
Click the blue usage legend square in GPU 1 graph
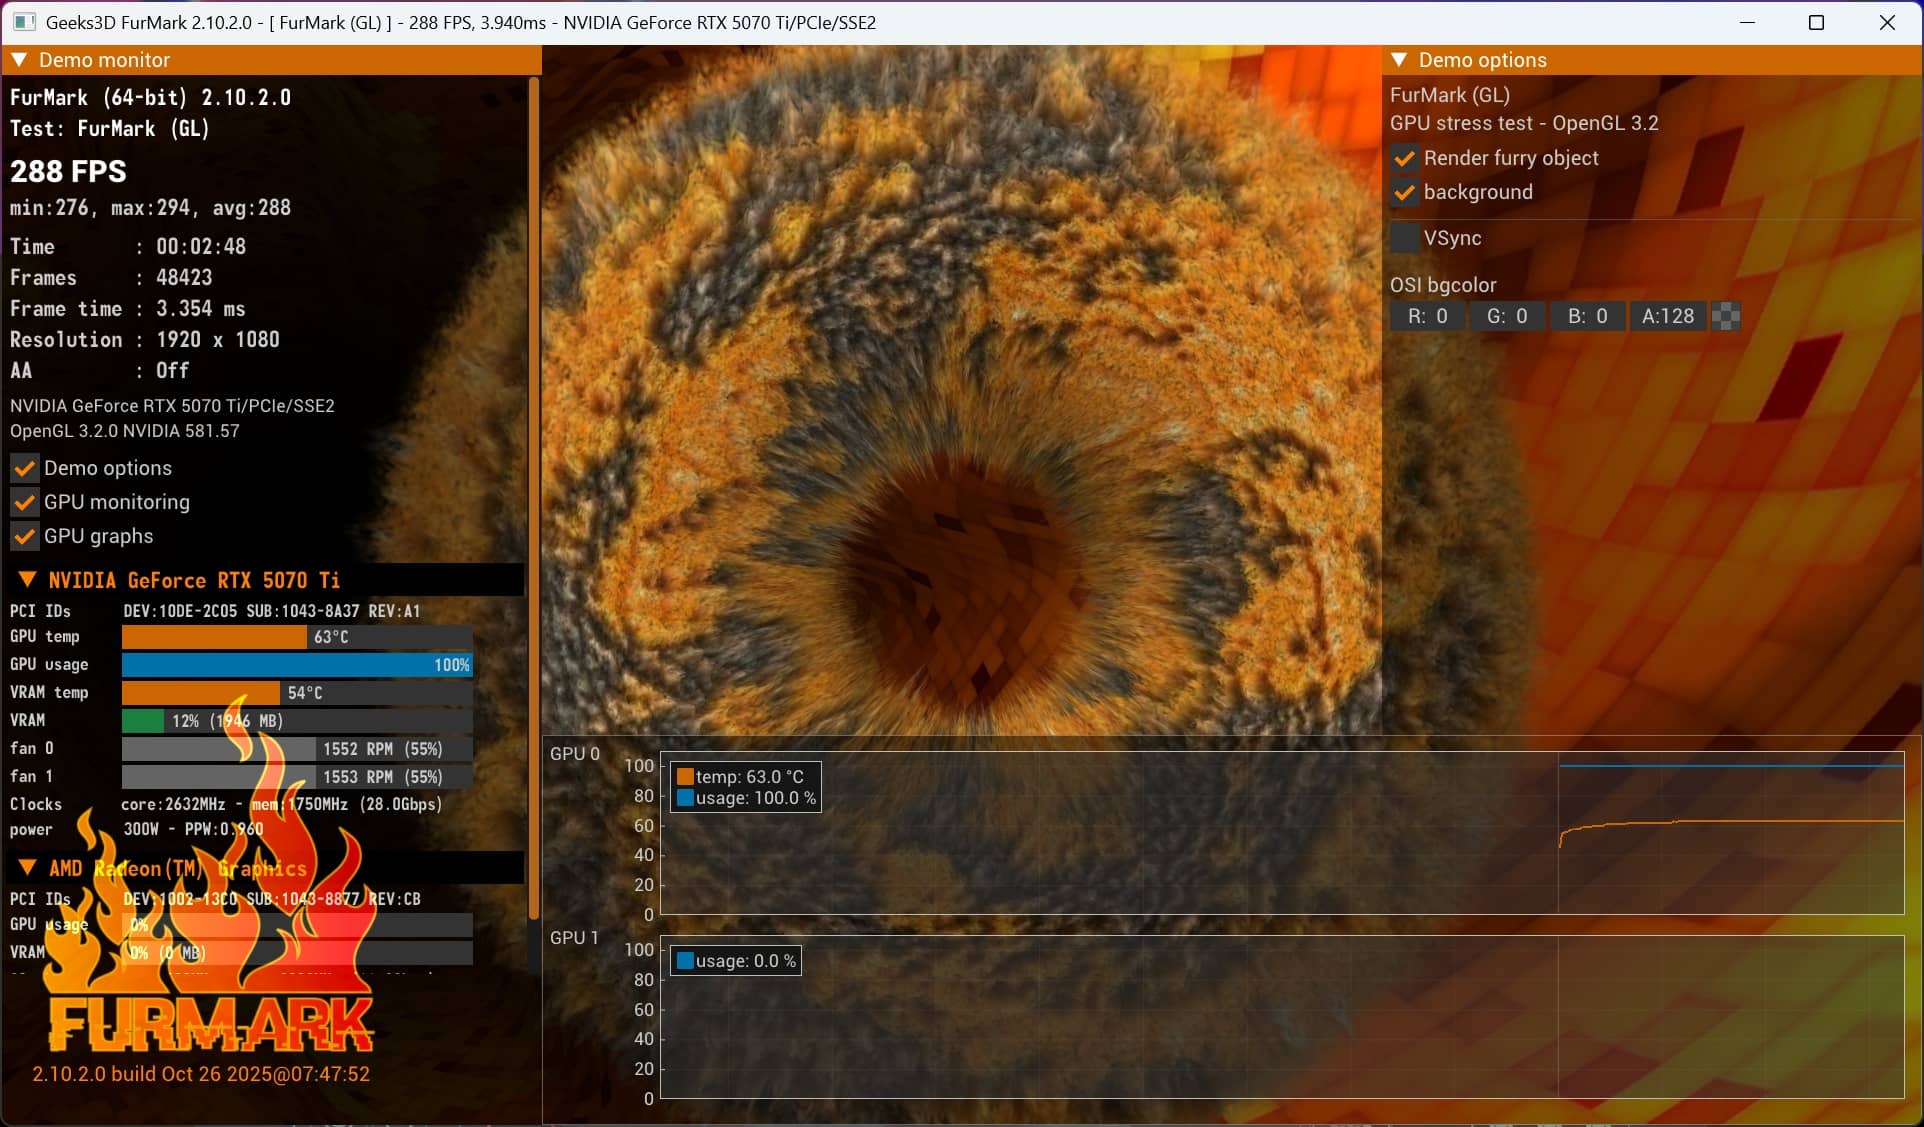(x=685, y=961)
